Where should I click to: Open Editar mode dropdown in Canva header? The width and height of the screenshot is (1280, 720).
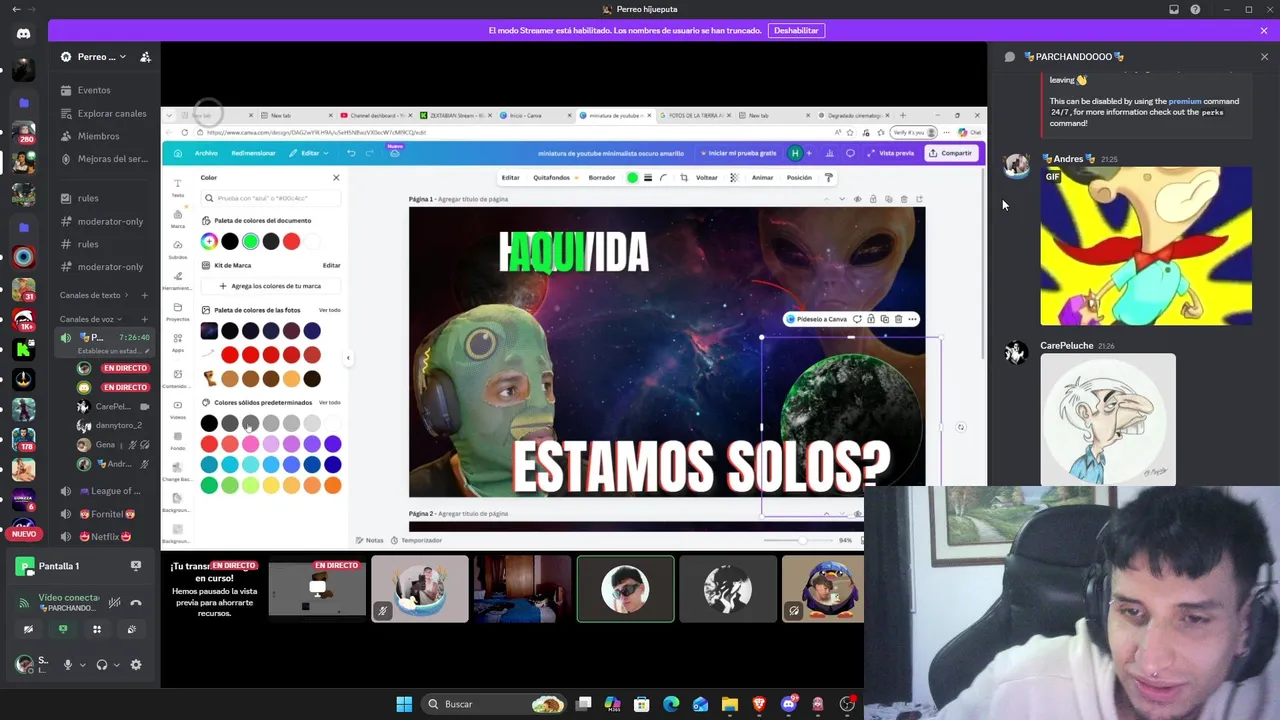[310, 153]
